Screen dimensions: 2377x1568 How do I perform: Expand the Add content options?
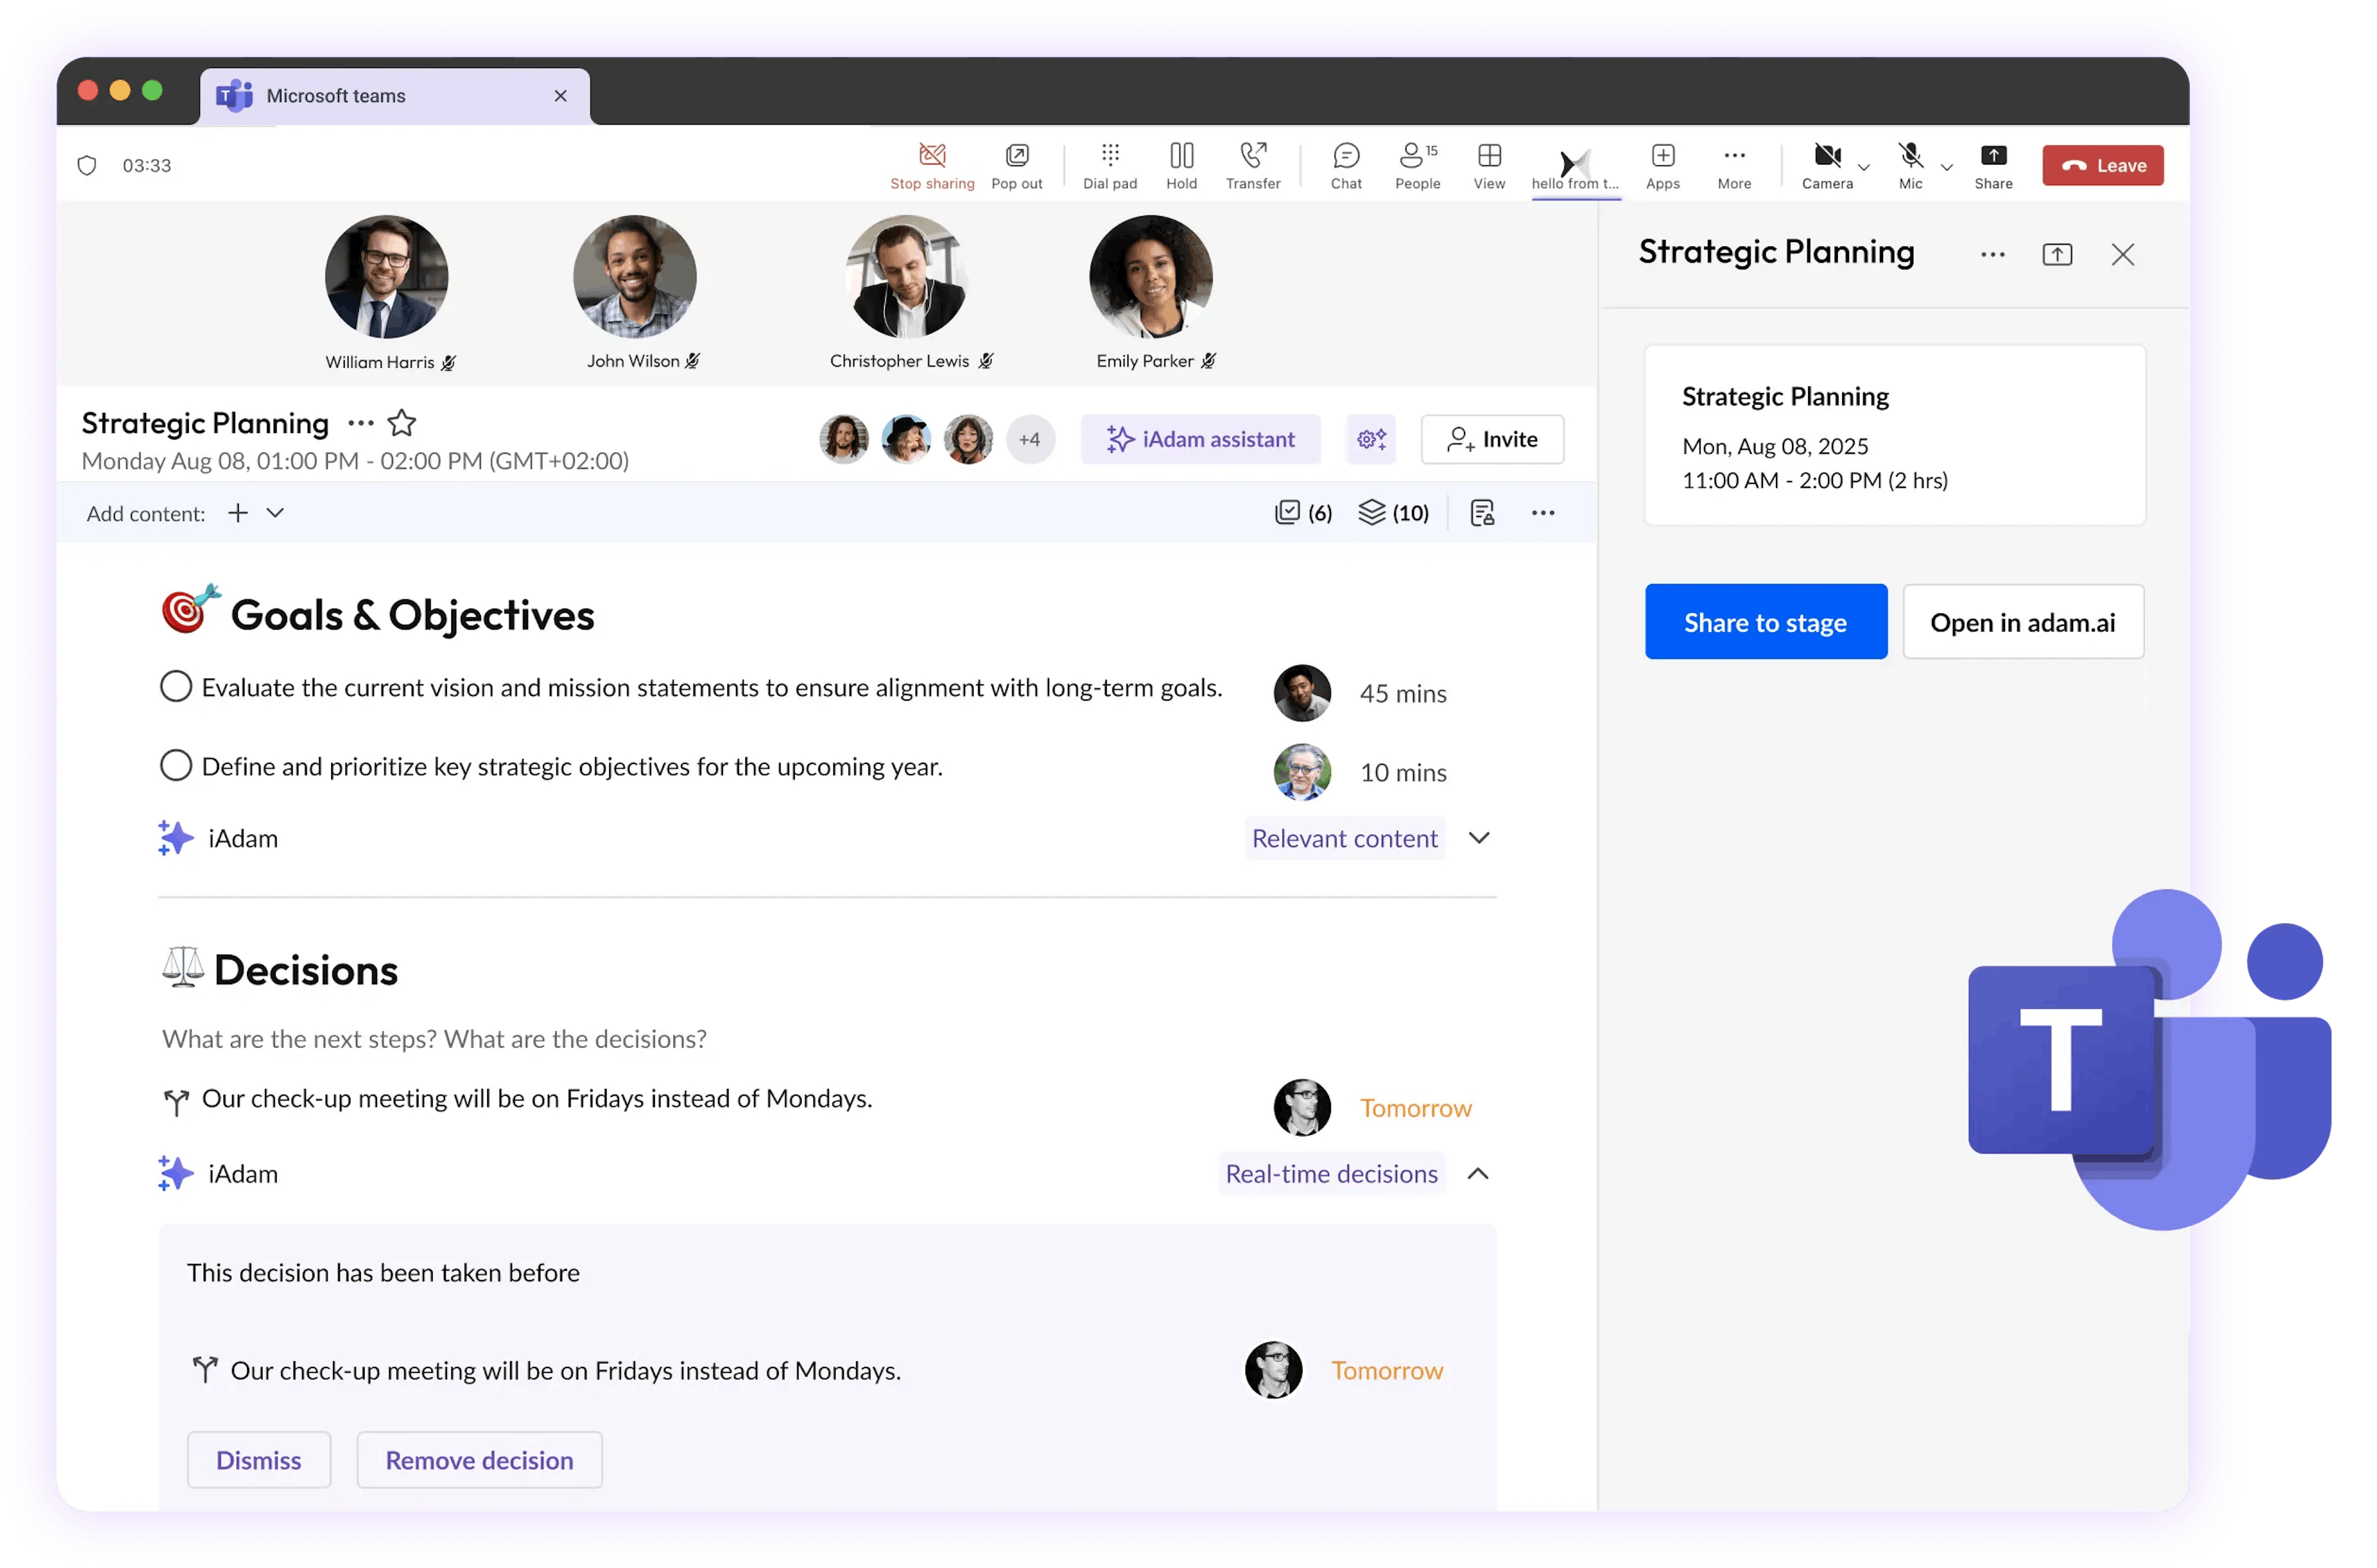point(275,513)
